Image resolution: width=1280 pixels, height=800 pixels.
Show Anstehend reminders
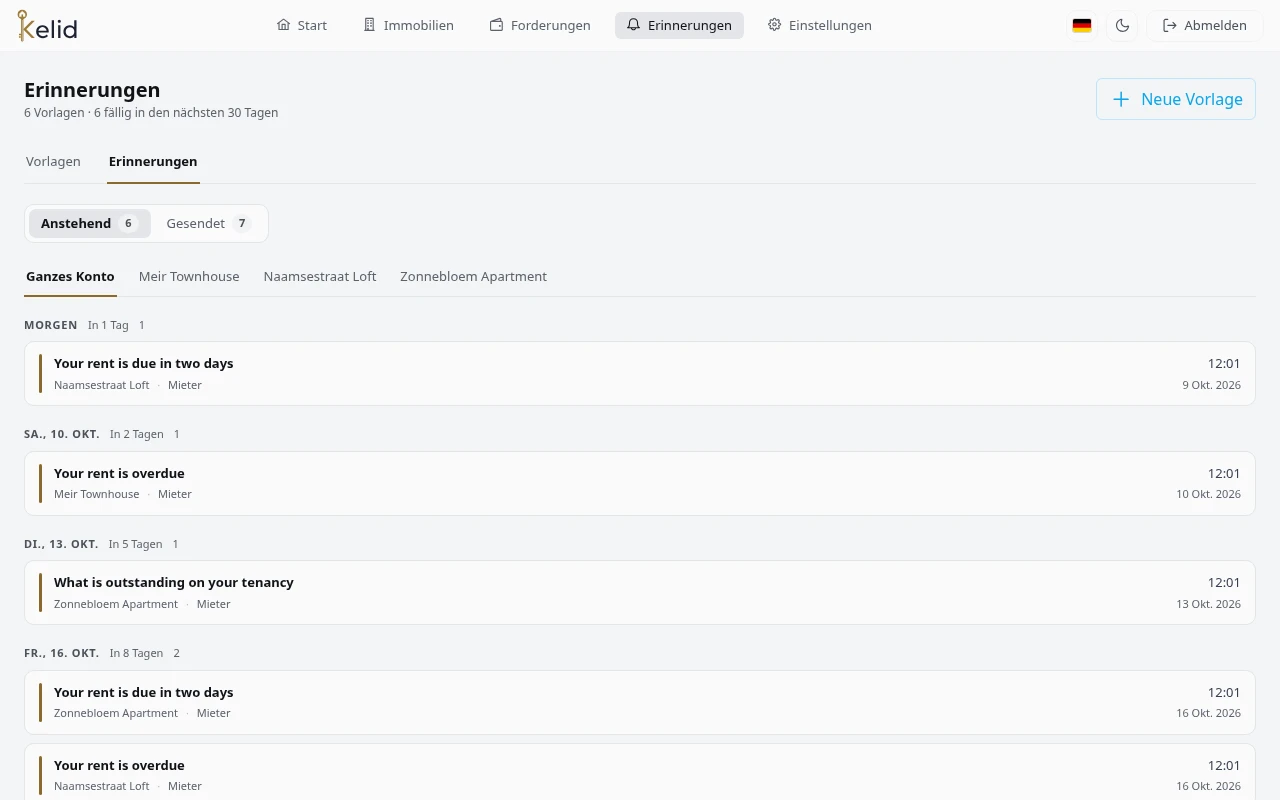(89, 223)
